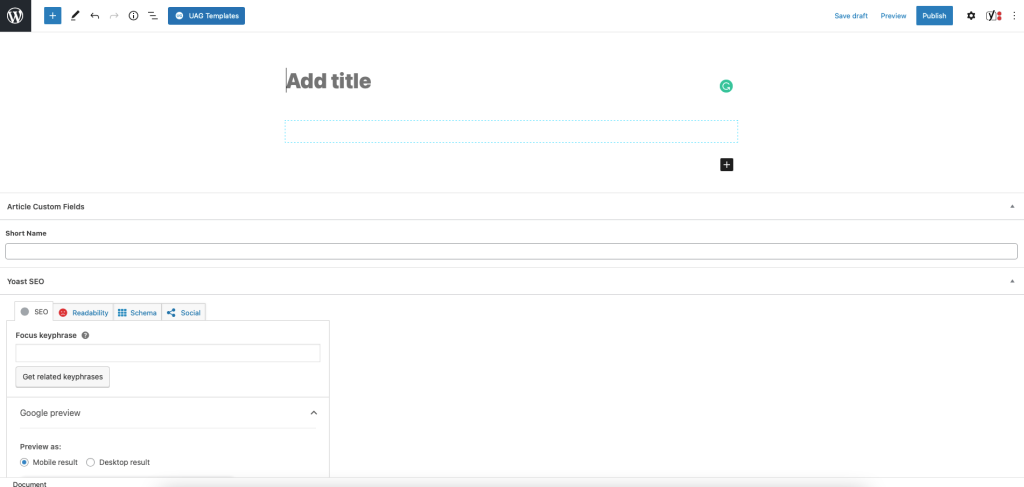The width and height of the screenshot is (1024, 487).
Task: Click the Focus keyphrase input field
Action: 168,353
